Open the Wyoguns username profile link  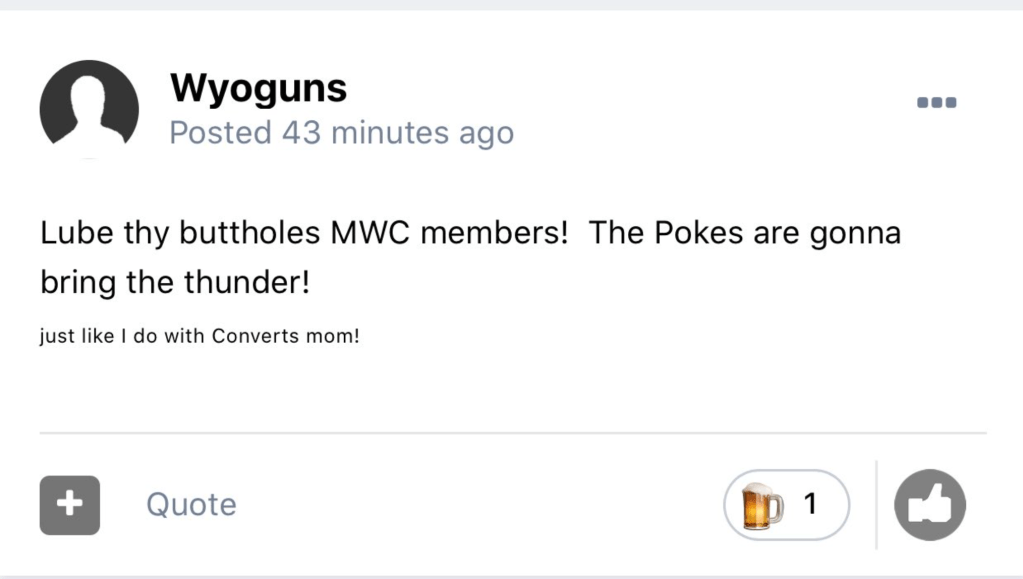pos(258,88)
